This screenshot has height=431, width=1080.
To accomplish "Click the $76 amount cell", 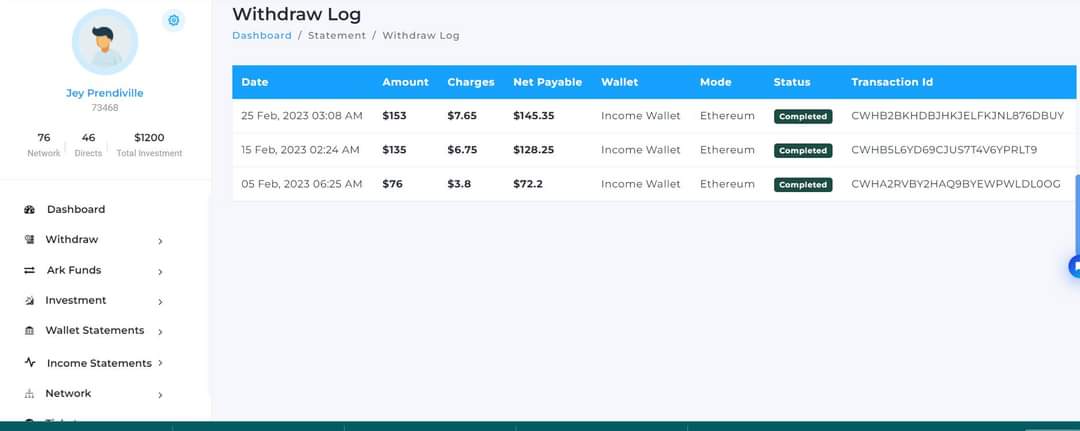I will point(393,184).
